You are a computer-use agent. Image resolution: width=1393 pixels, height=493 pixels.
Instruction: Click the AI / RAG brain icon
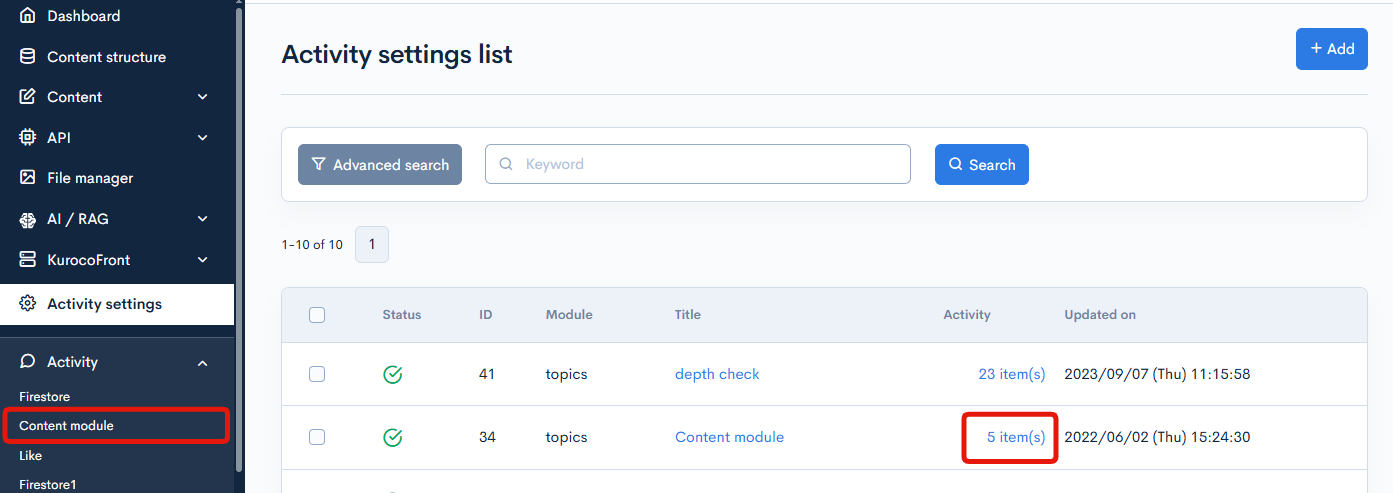[28, 219]
